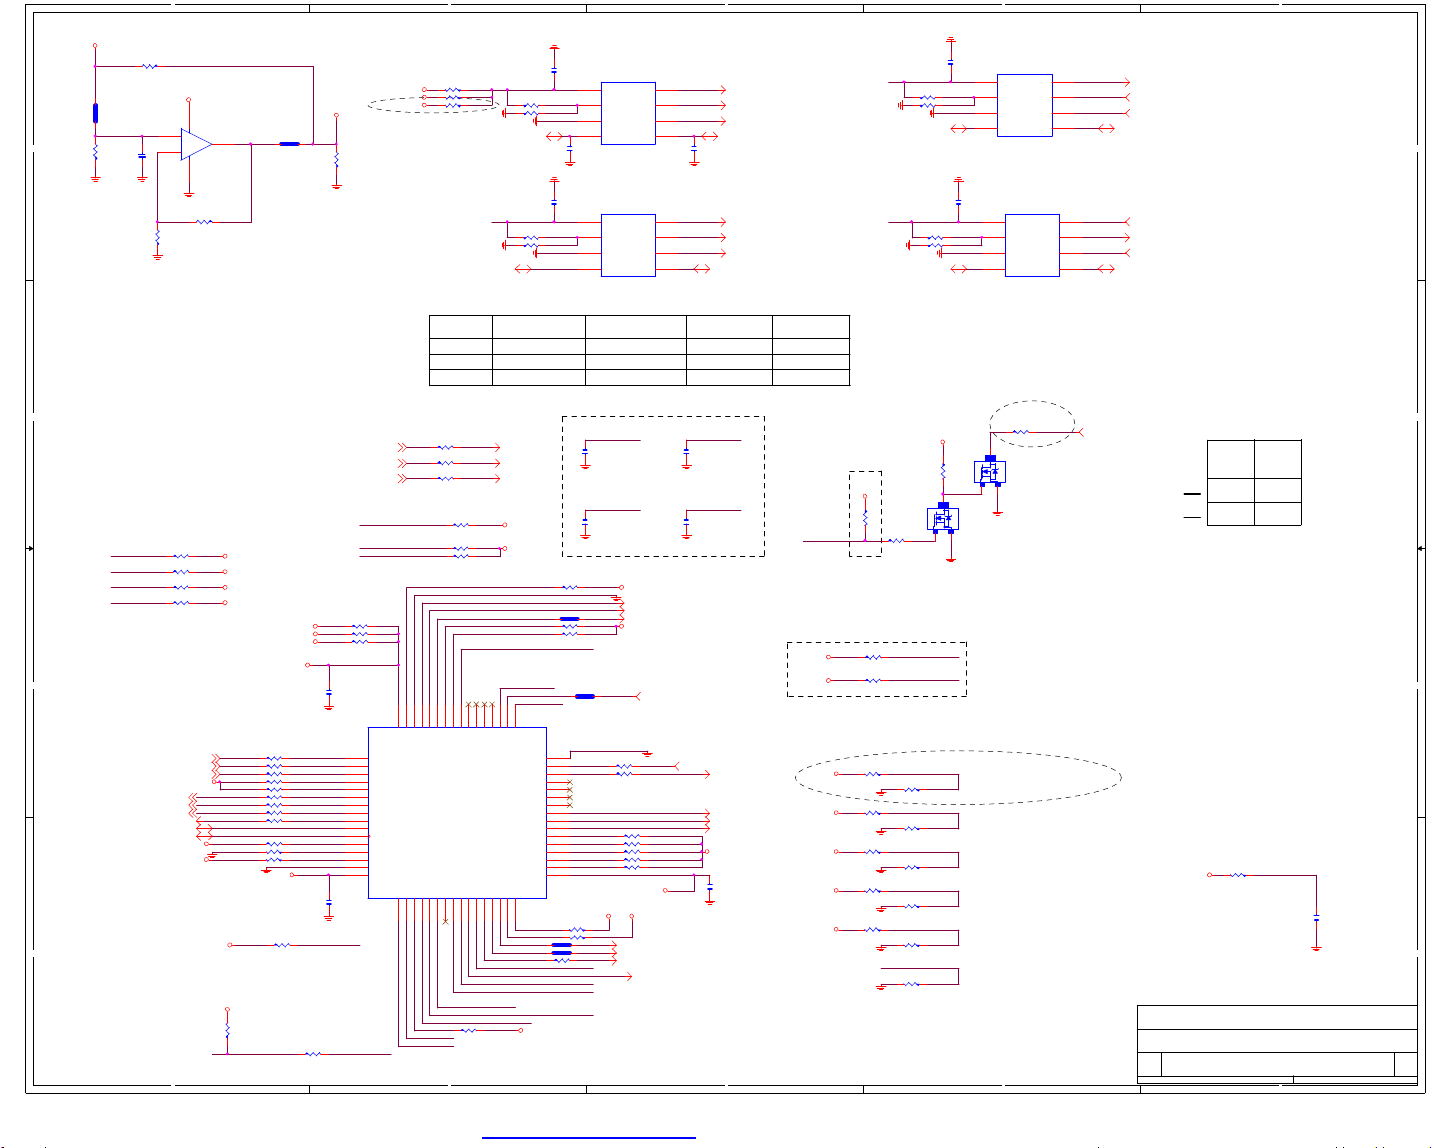
Task: Select the dashed box containing four capacitors
Action: click(x=664, y=486)
